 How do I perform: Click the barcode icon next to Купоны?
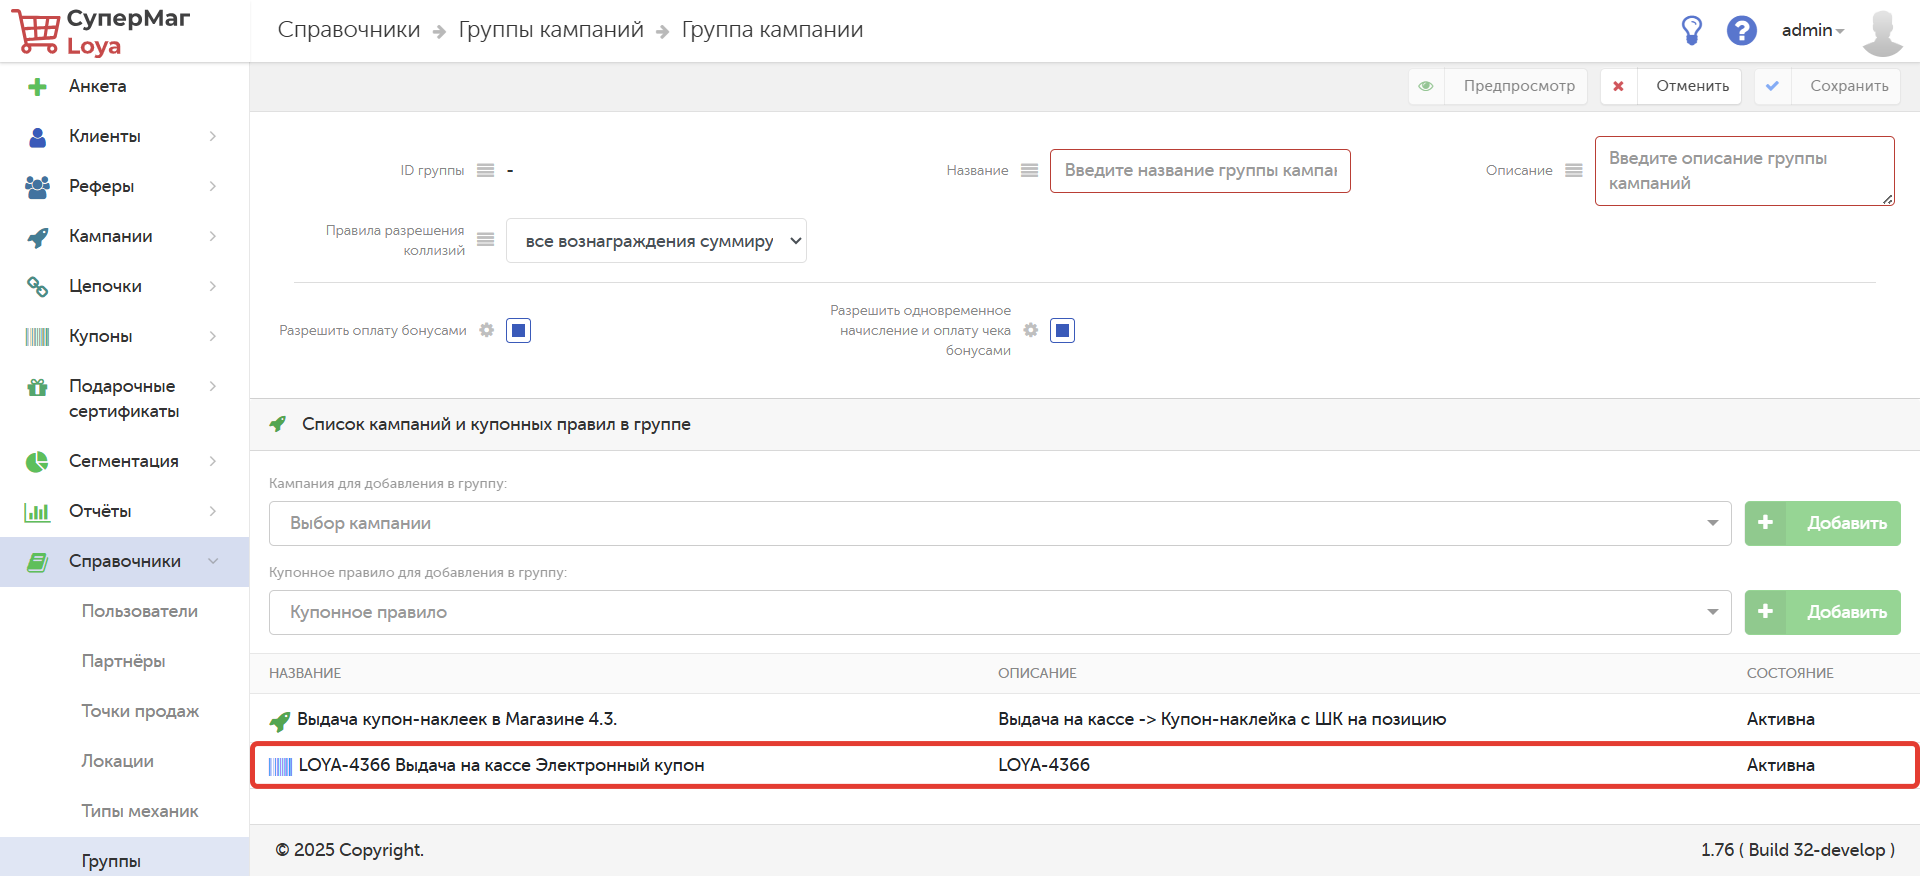37,337
